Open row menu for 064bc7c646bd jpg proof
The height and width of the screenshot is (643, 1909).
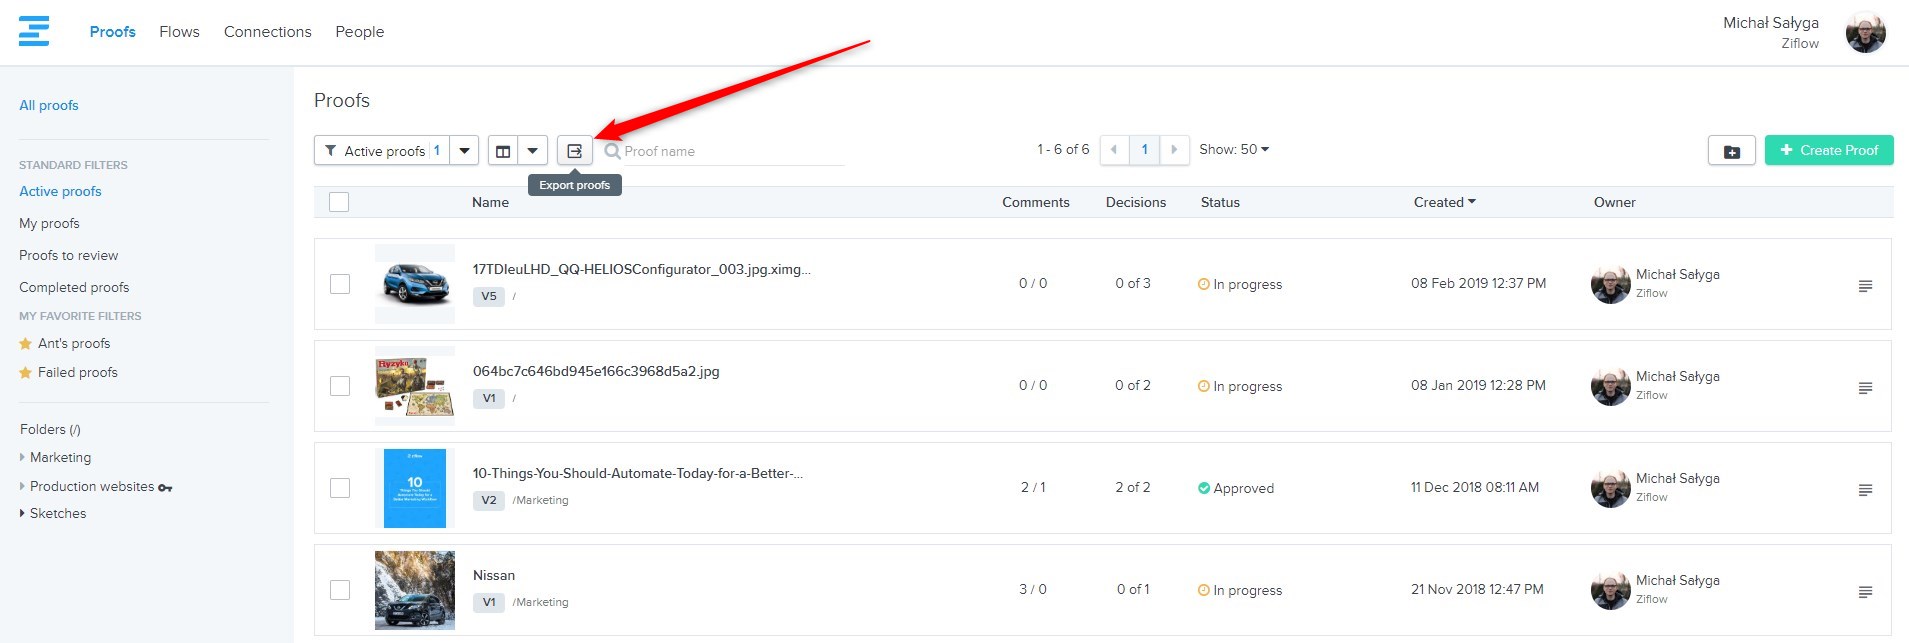coord(1865,388)
